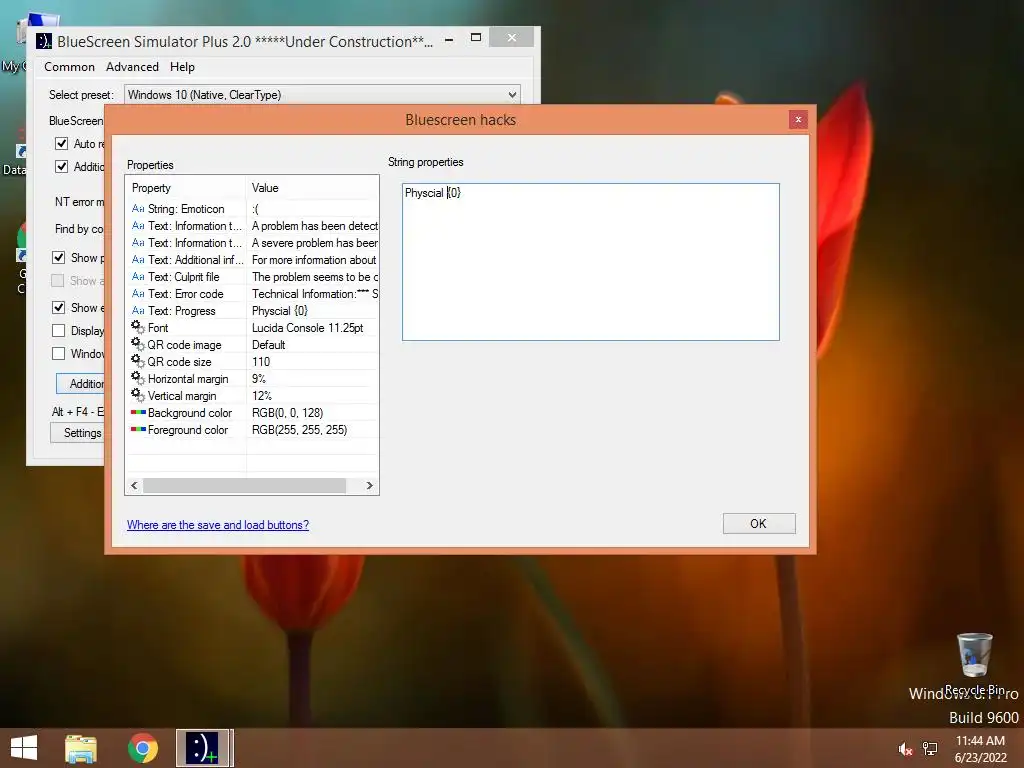Viewport: 1024px width, 768px height.
Task: Open the Recycle Bin on desktop
Action: point(974,662)
